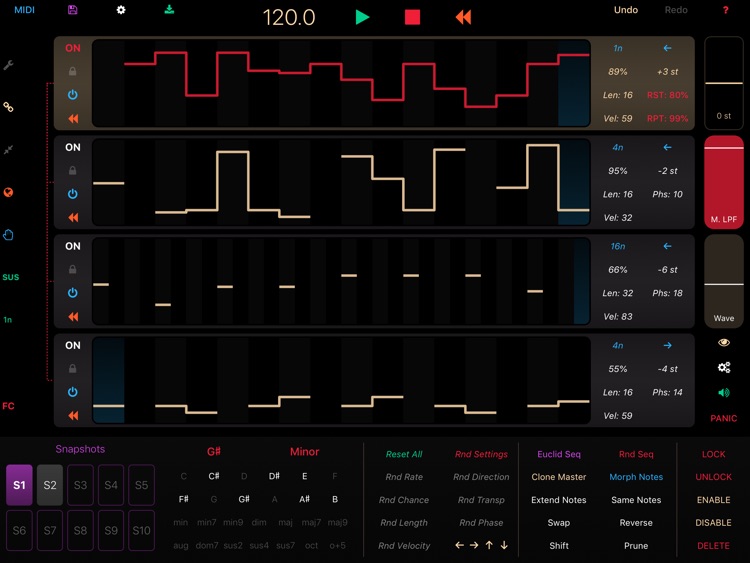Click the Clone Master button
This screenshot has width=750, height=563.
[x=559, y=477]
